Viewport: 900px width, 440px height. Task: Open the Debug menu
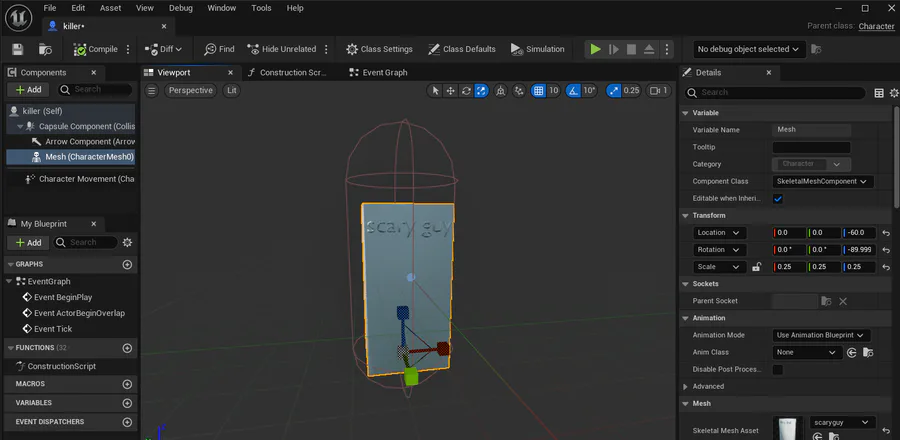coord(181,8)
